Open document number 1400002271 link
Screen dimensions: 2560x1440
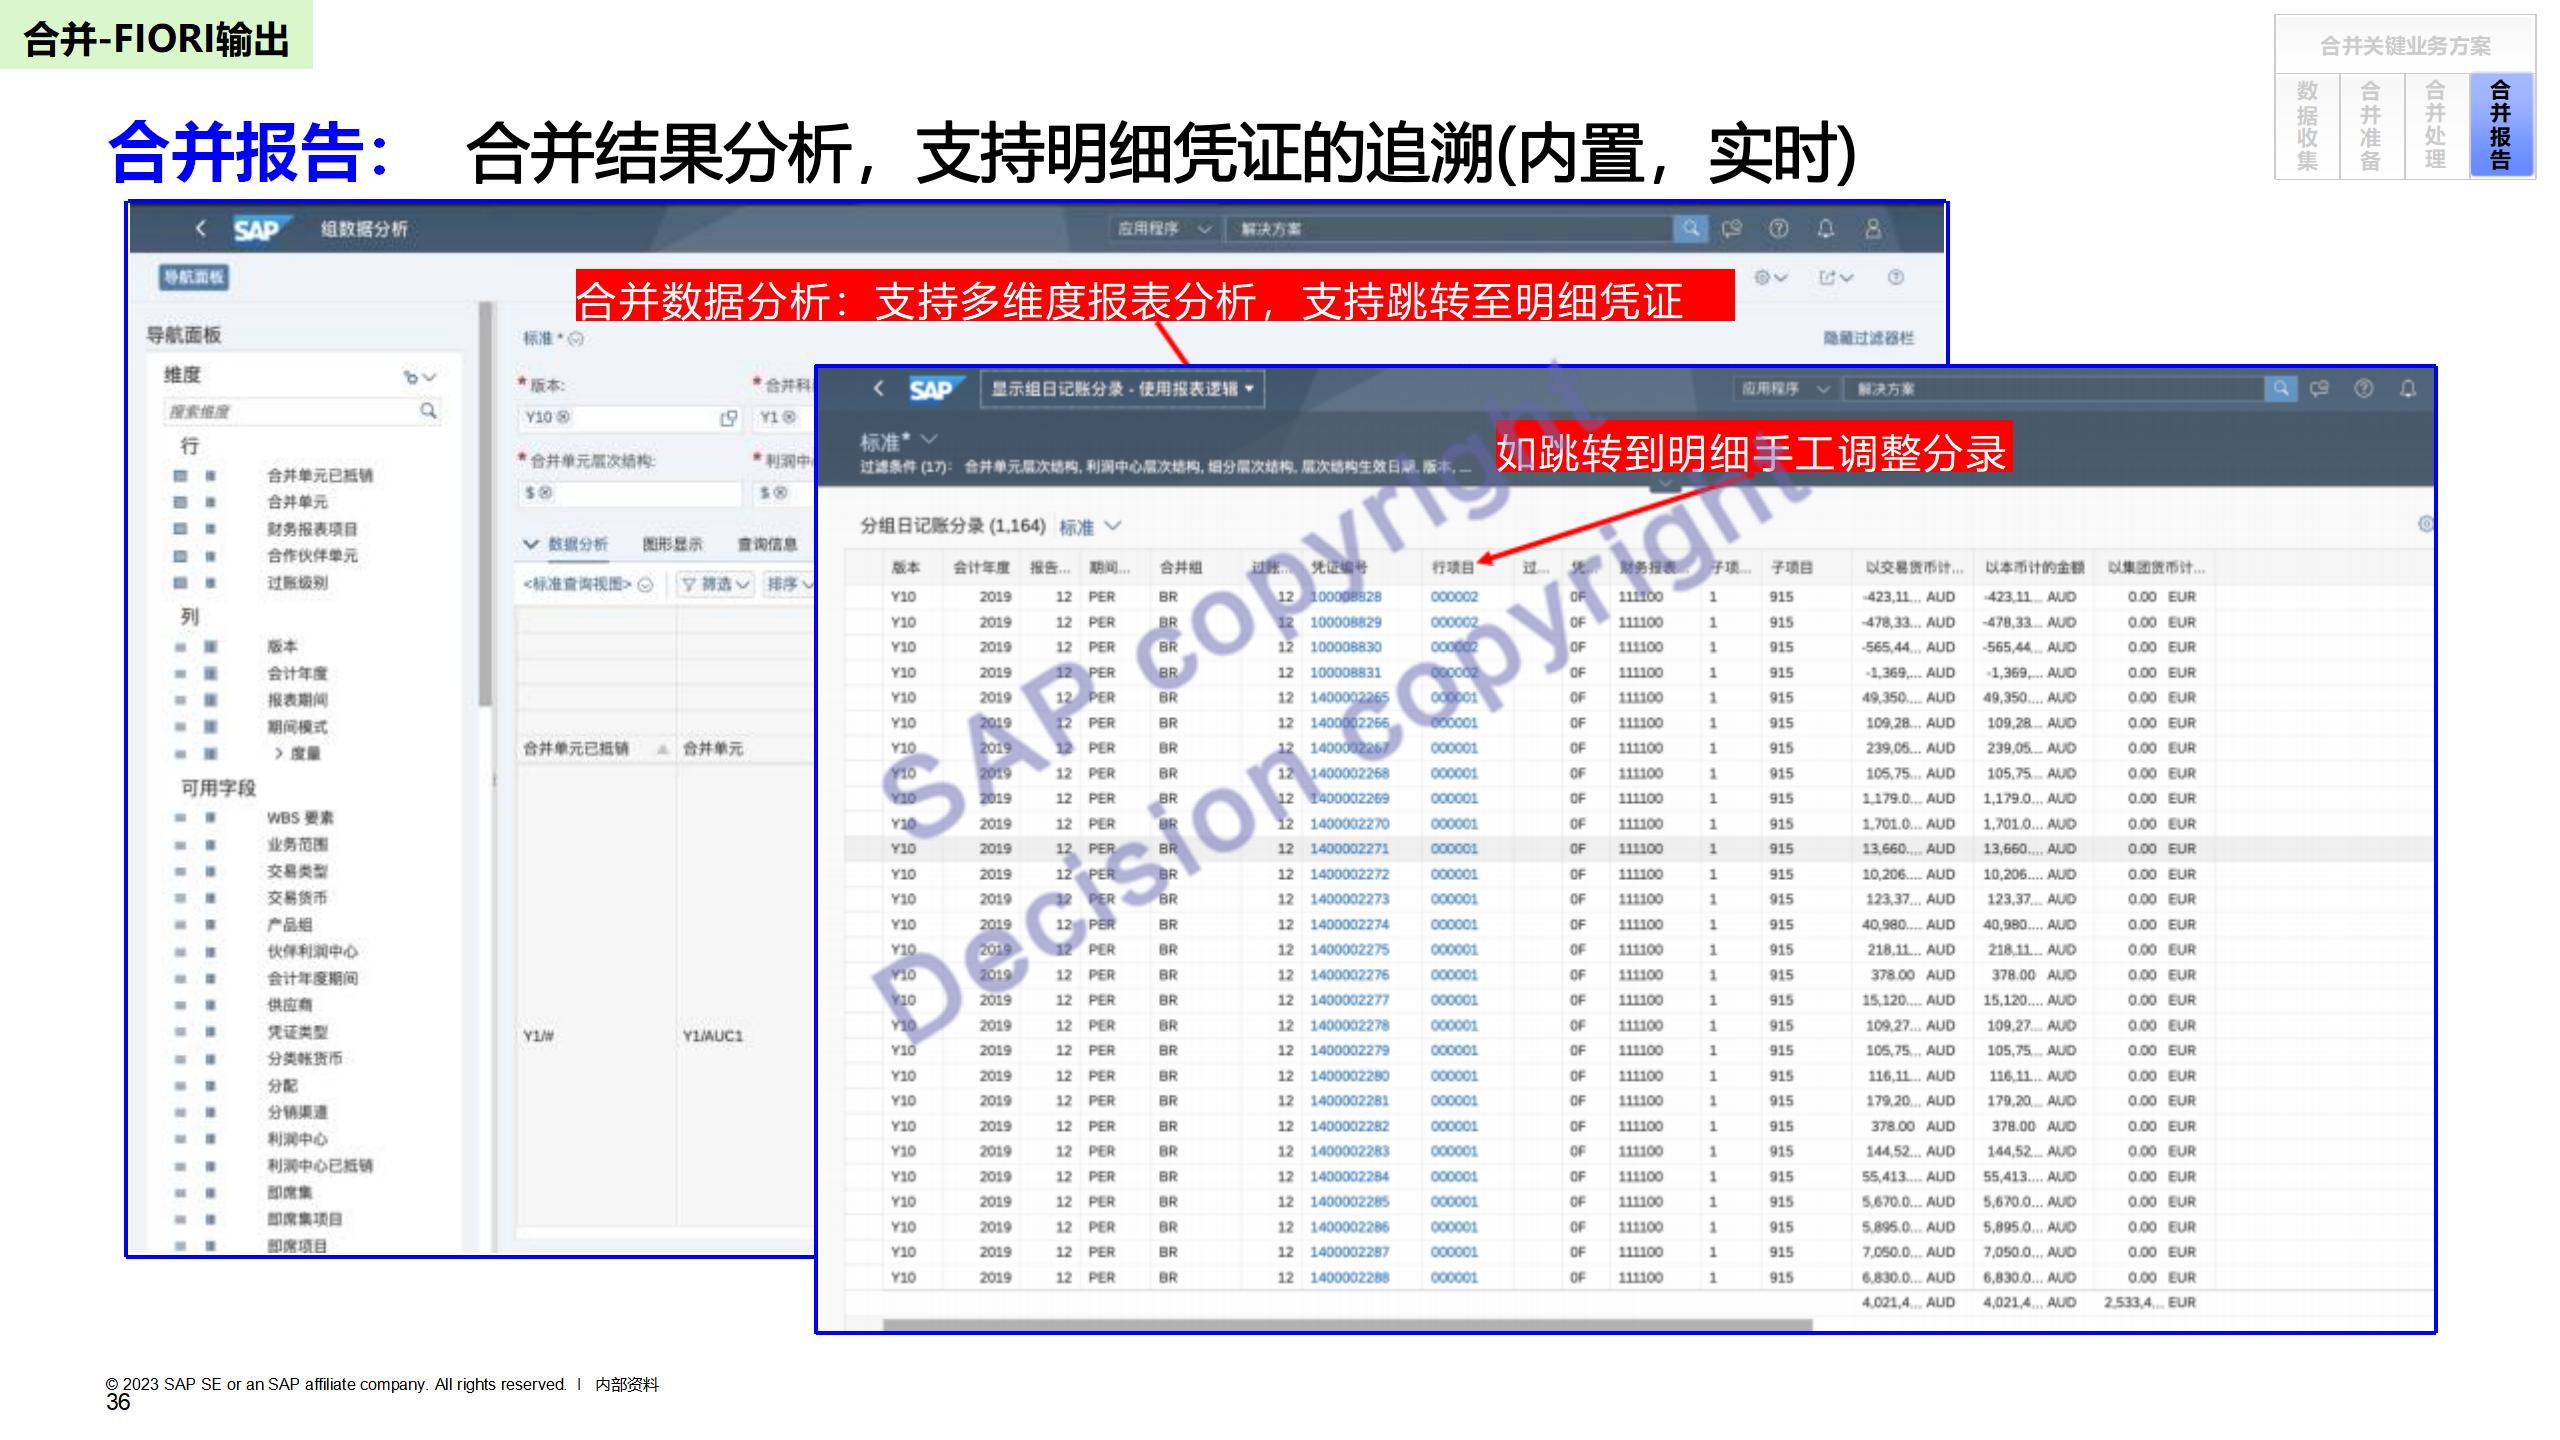[1349, 848]
